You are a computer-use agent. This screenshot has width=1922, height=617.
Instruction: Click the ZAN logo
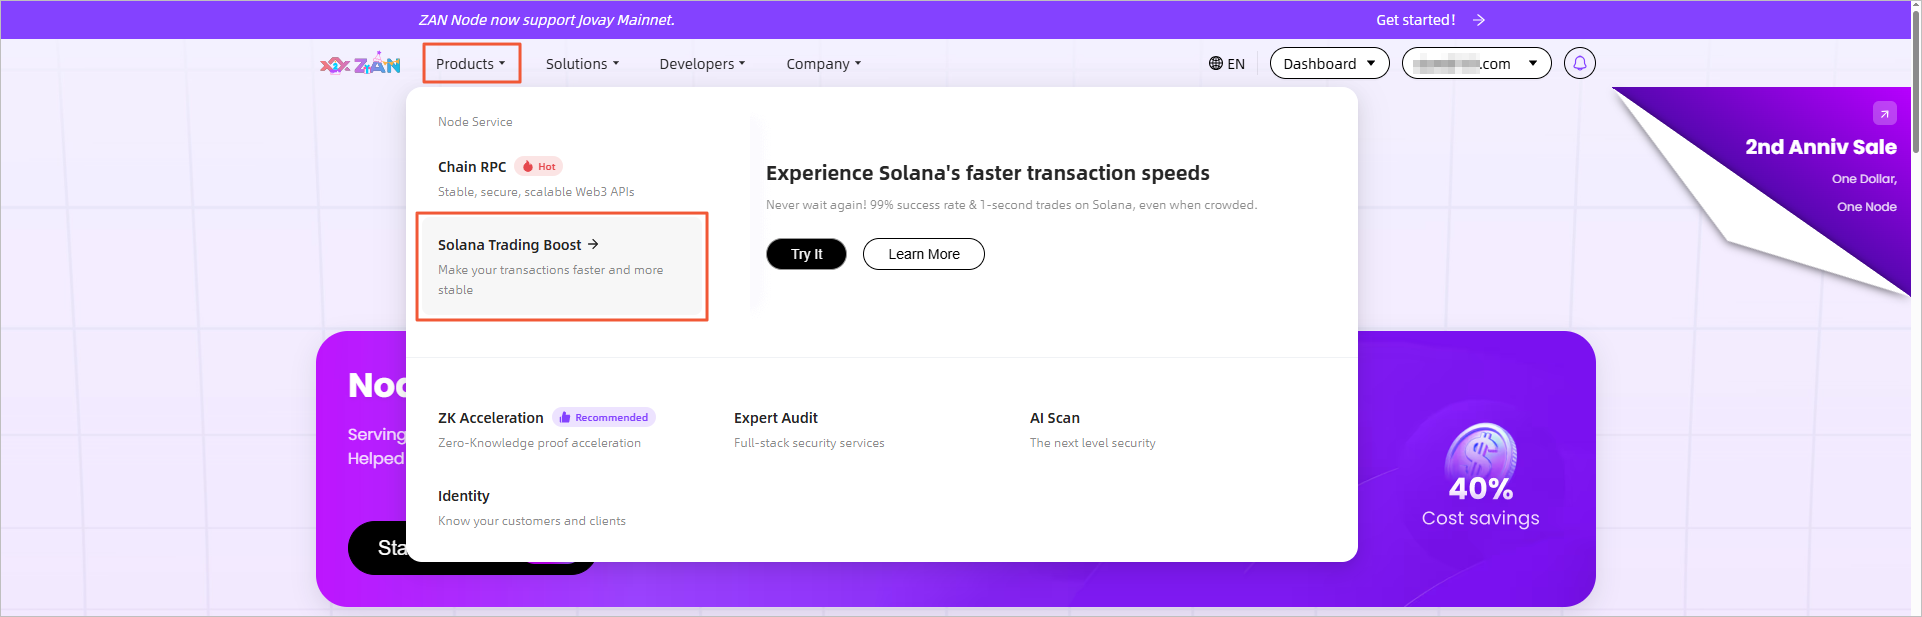360,64
